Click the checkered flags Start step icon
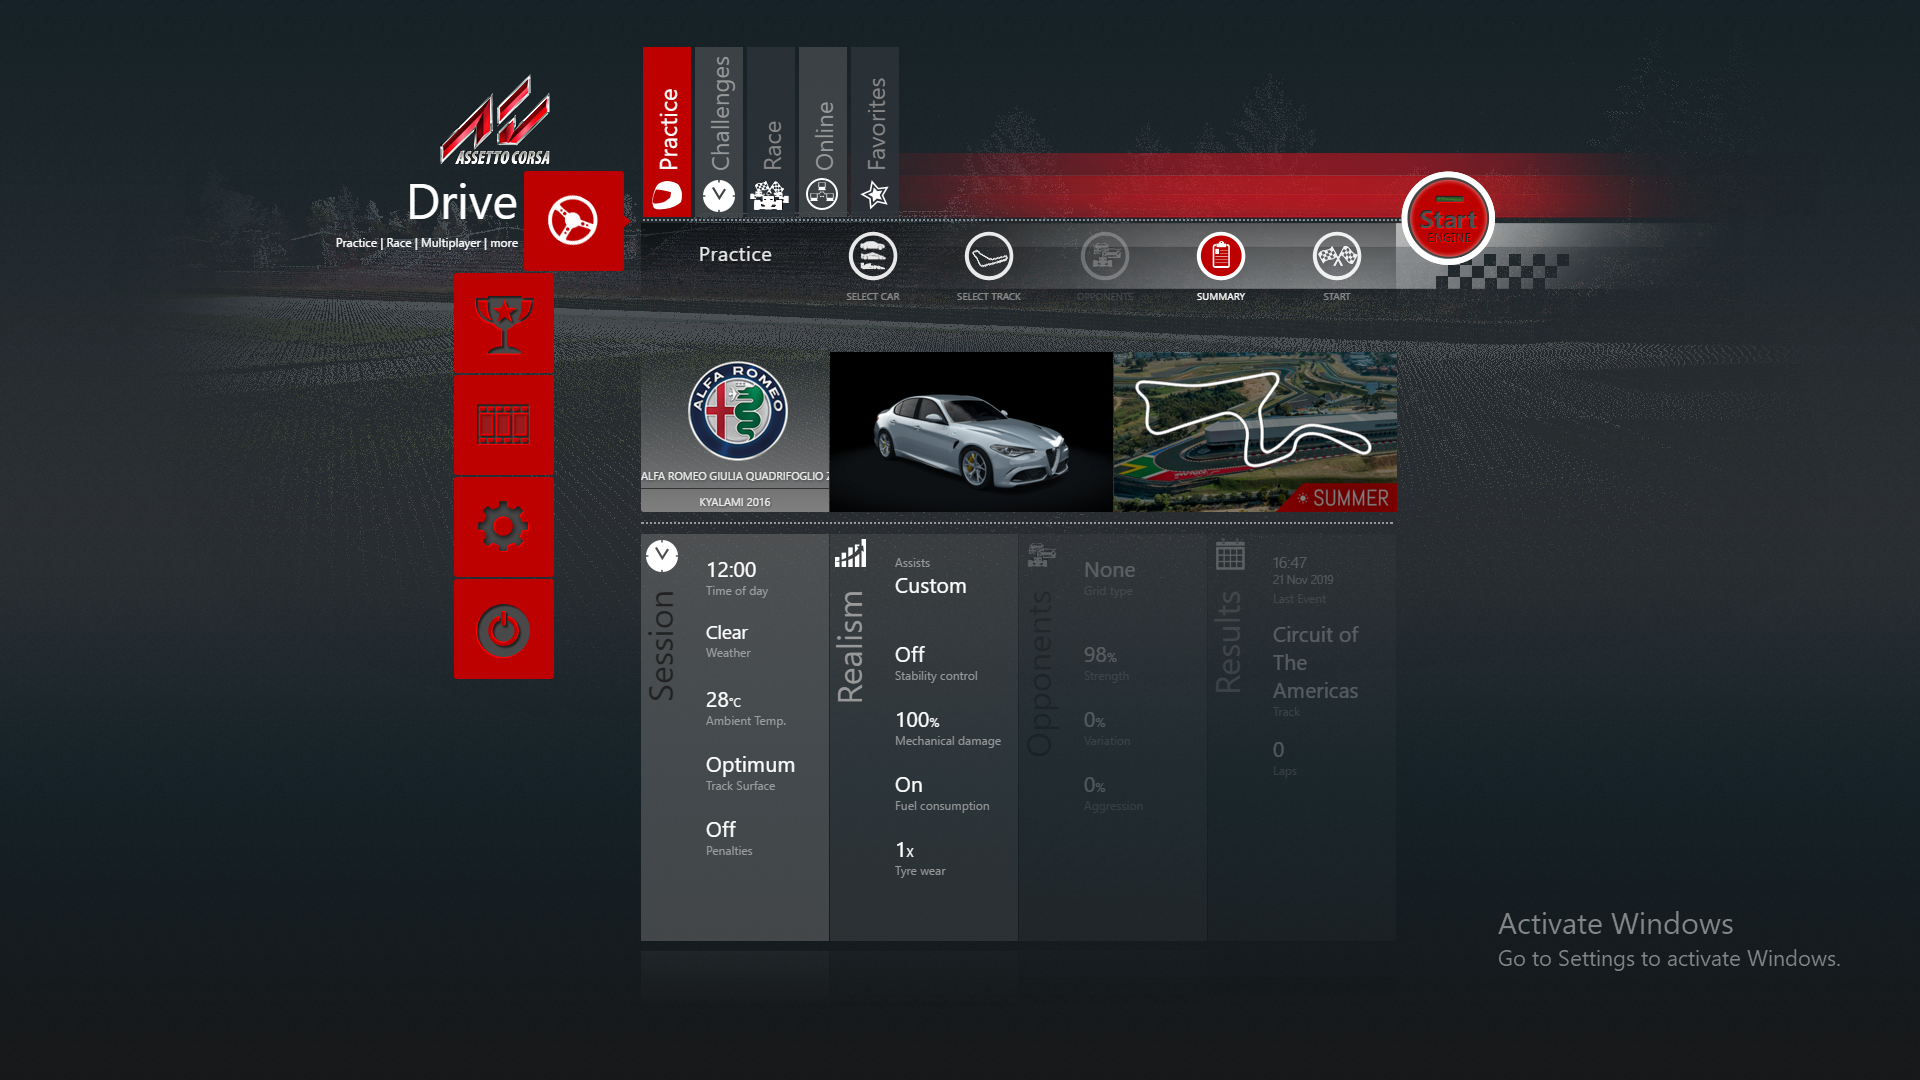This screenshot has width=1920, height=1080. pos(1336,257)
